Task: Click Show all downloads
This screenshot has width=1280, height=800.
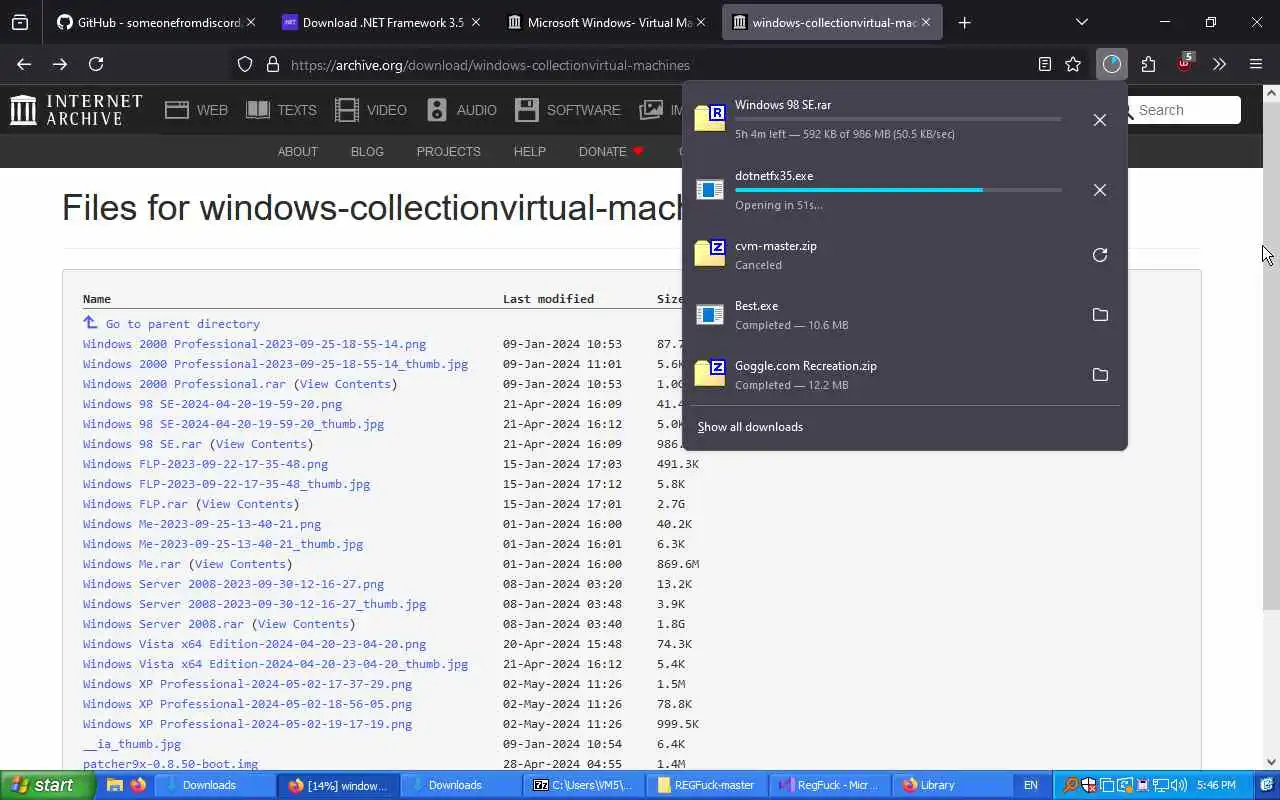Action: [750, 427]
